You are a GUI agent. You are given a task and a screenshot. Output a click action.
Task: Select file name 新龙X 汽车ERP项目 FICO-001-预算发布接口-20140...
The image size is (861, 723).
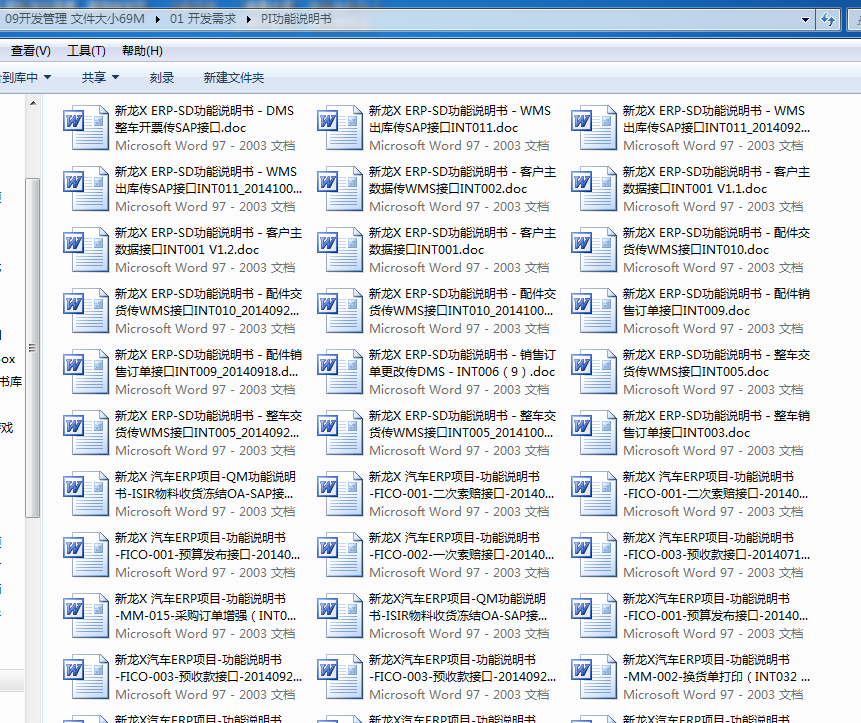(208, 546)
